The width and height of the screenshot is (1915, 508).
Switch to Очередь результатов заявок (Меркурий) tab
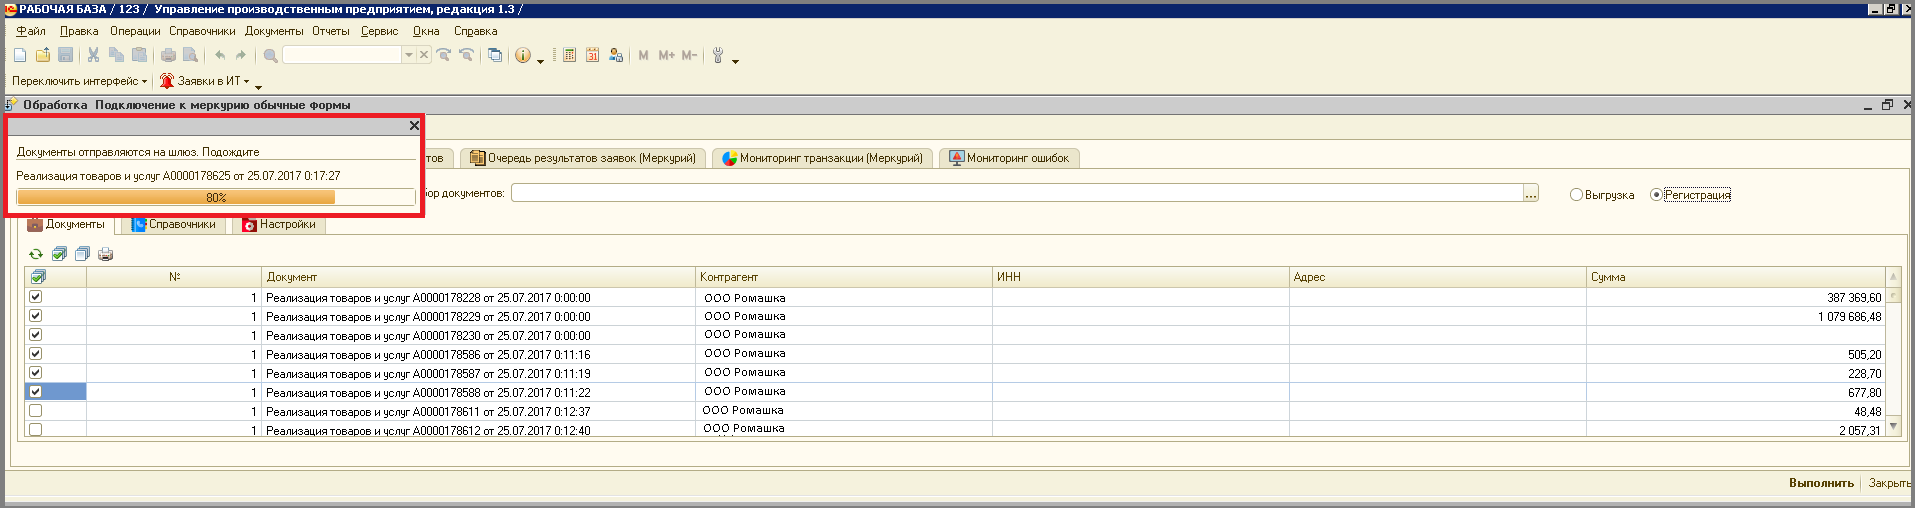tap(583, 158)
